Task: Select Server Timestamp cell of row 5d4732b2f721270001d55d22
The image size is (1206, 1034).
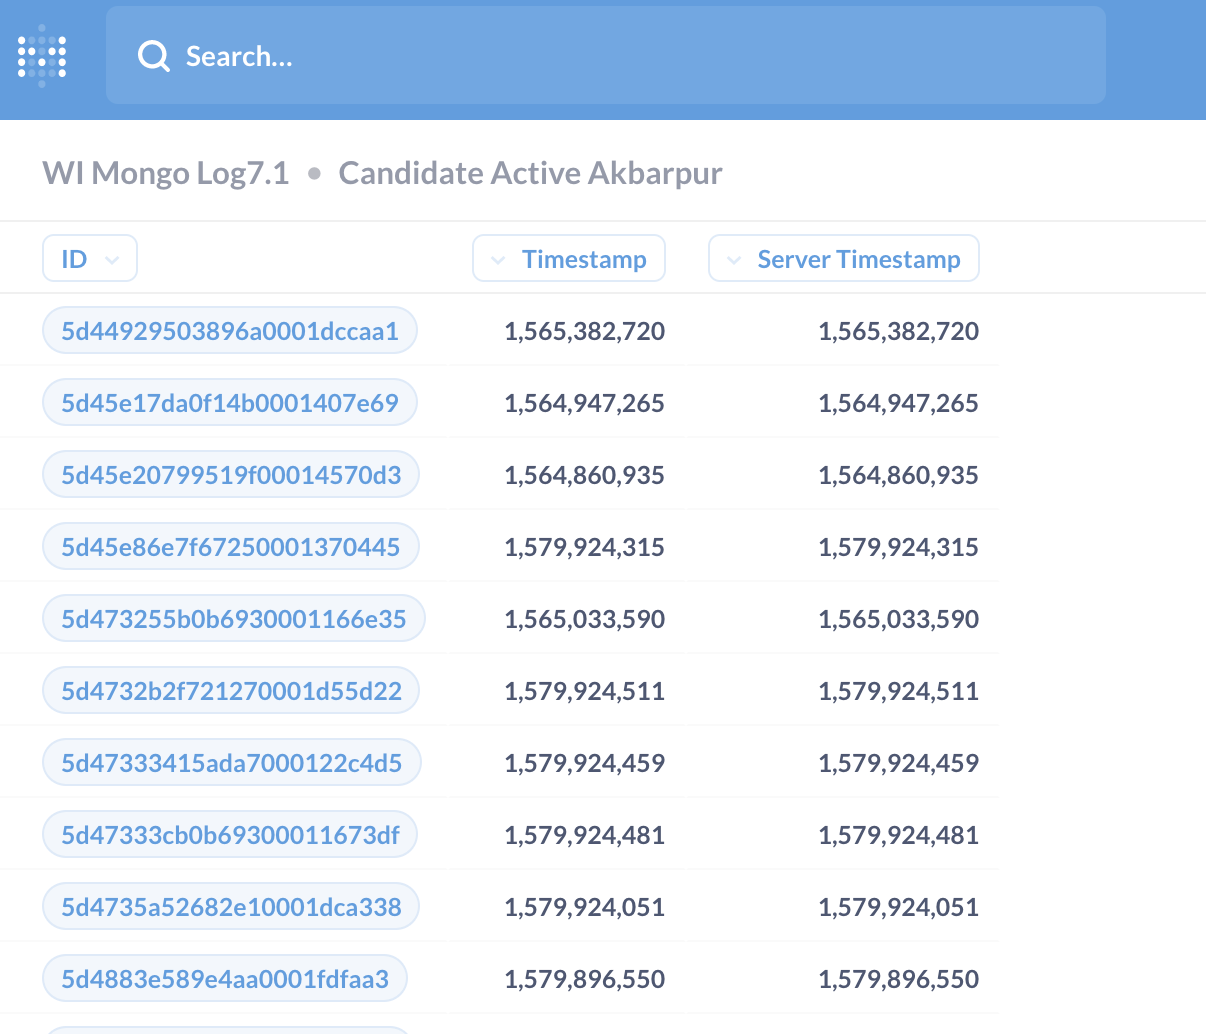Action: pos(899,691)
